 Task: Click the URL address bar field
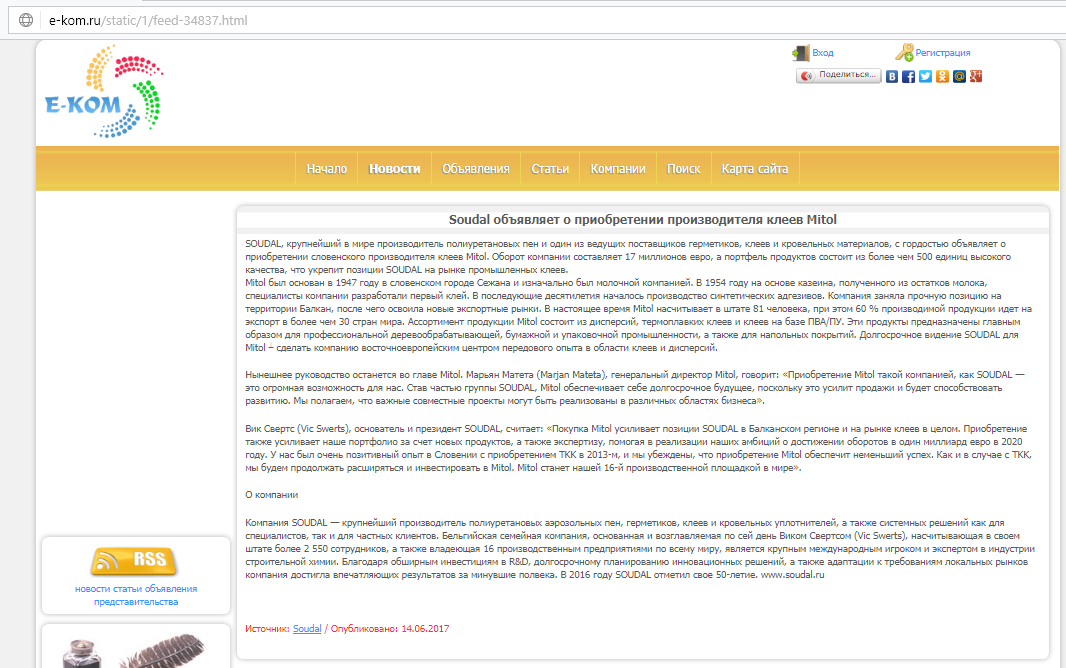tap(544, 20)
